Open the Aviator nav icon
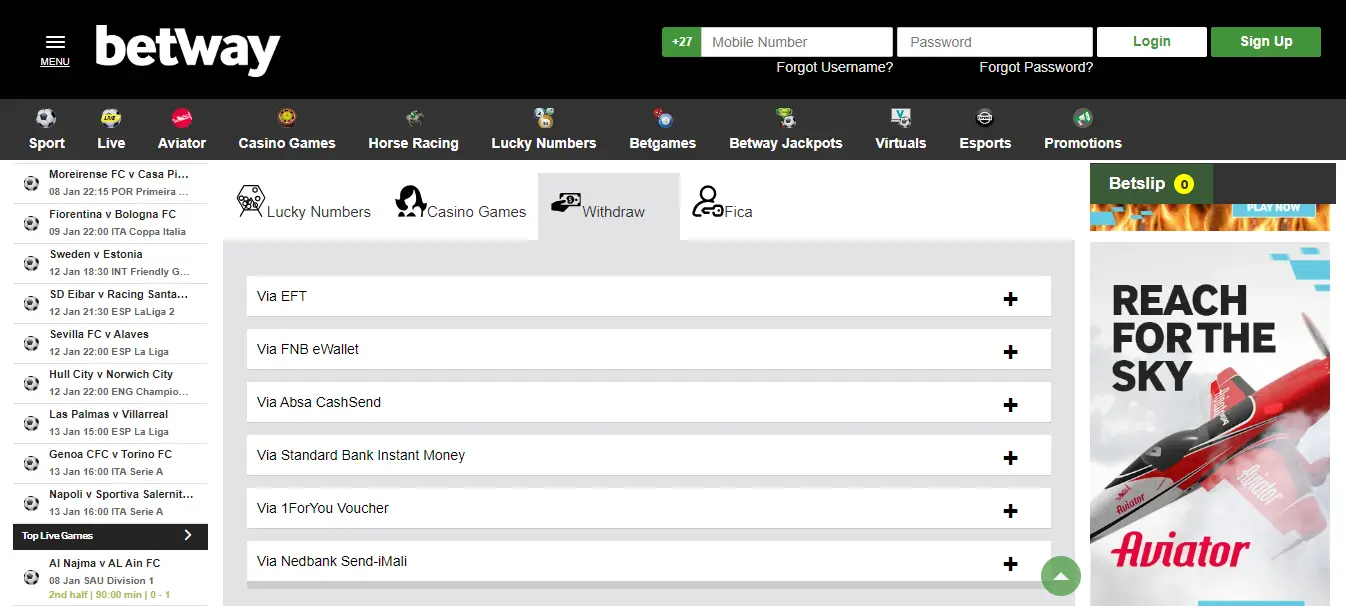The width and height of the screenshot is (1346, 606). 181,118
